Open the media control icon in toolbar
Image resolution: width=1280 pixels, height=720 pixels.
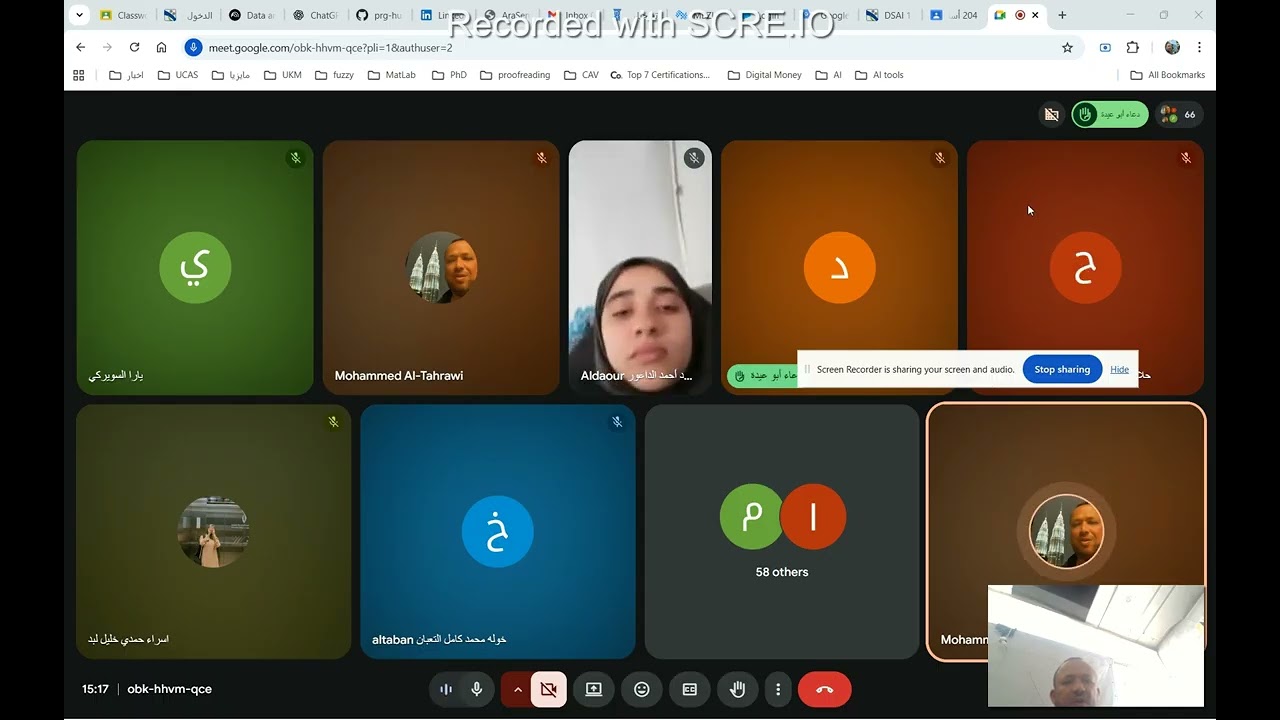click(1105, 47)
